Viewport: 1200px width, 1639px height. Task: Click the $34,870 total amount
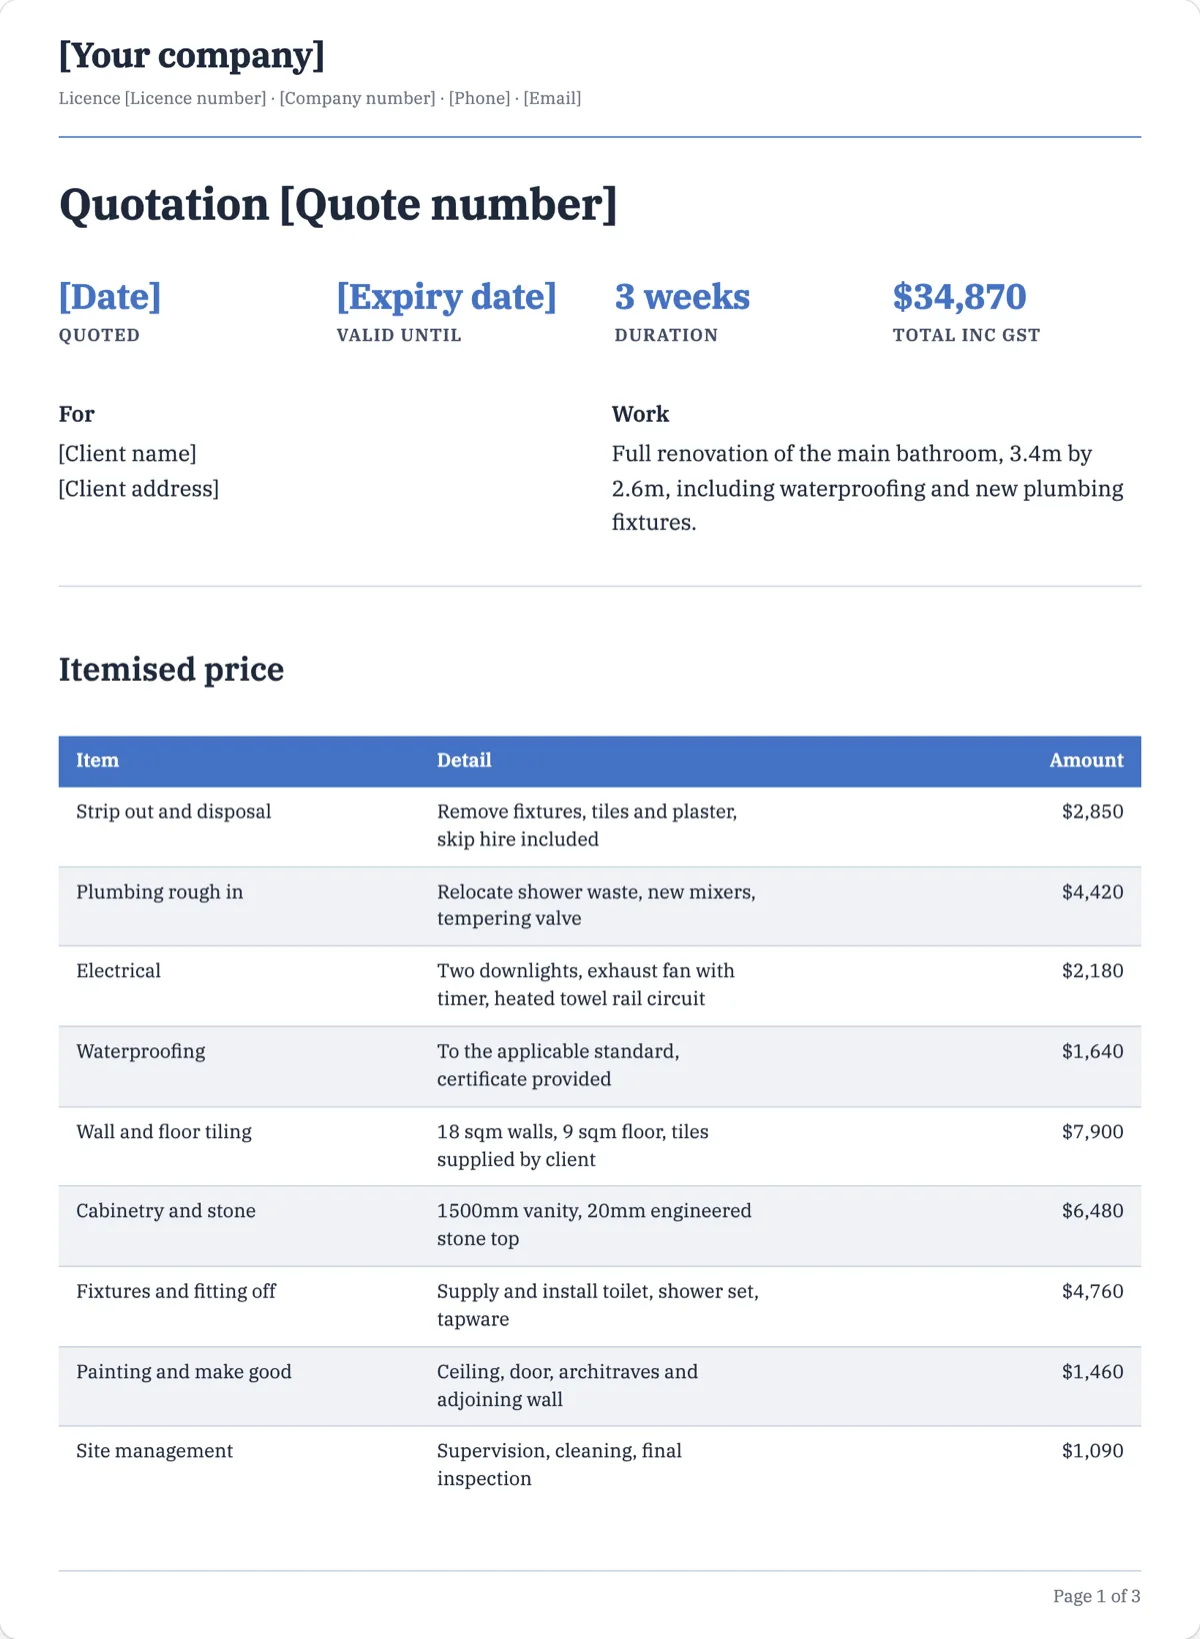pos(959,297)
